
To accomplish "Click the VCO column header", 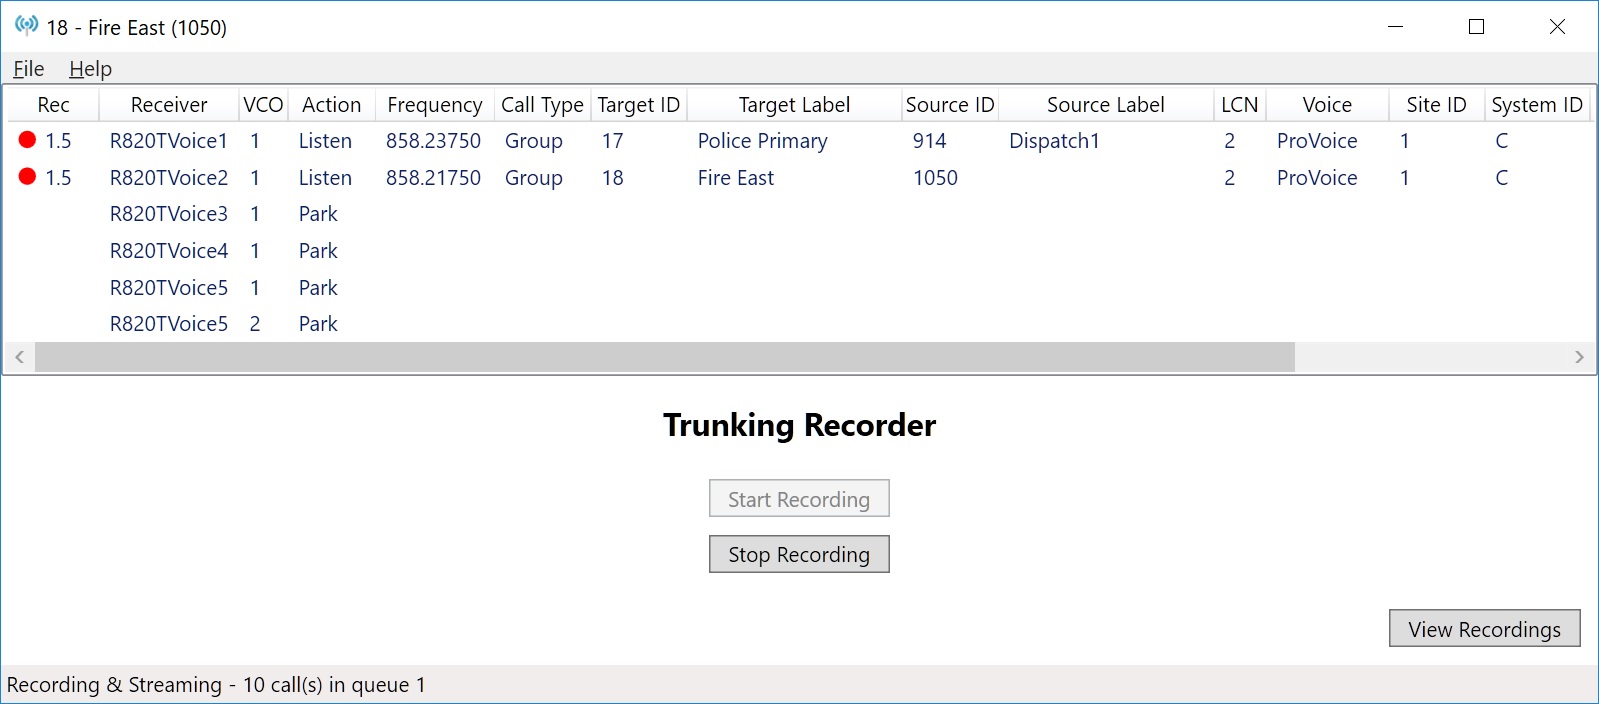I will point(263,105).
